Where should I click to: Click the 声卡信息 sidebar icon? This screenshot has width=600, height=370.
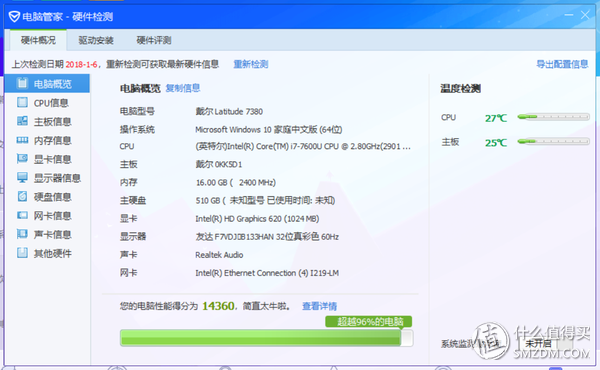22,234
